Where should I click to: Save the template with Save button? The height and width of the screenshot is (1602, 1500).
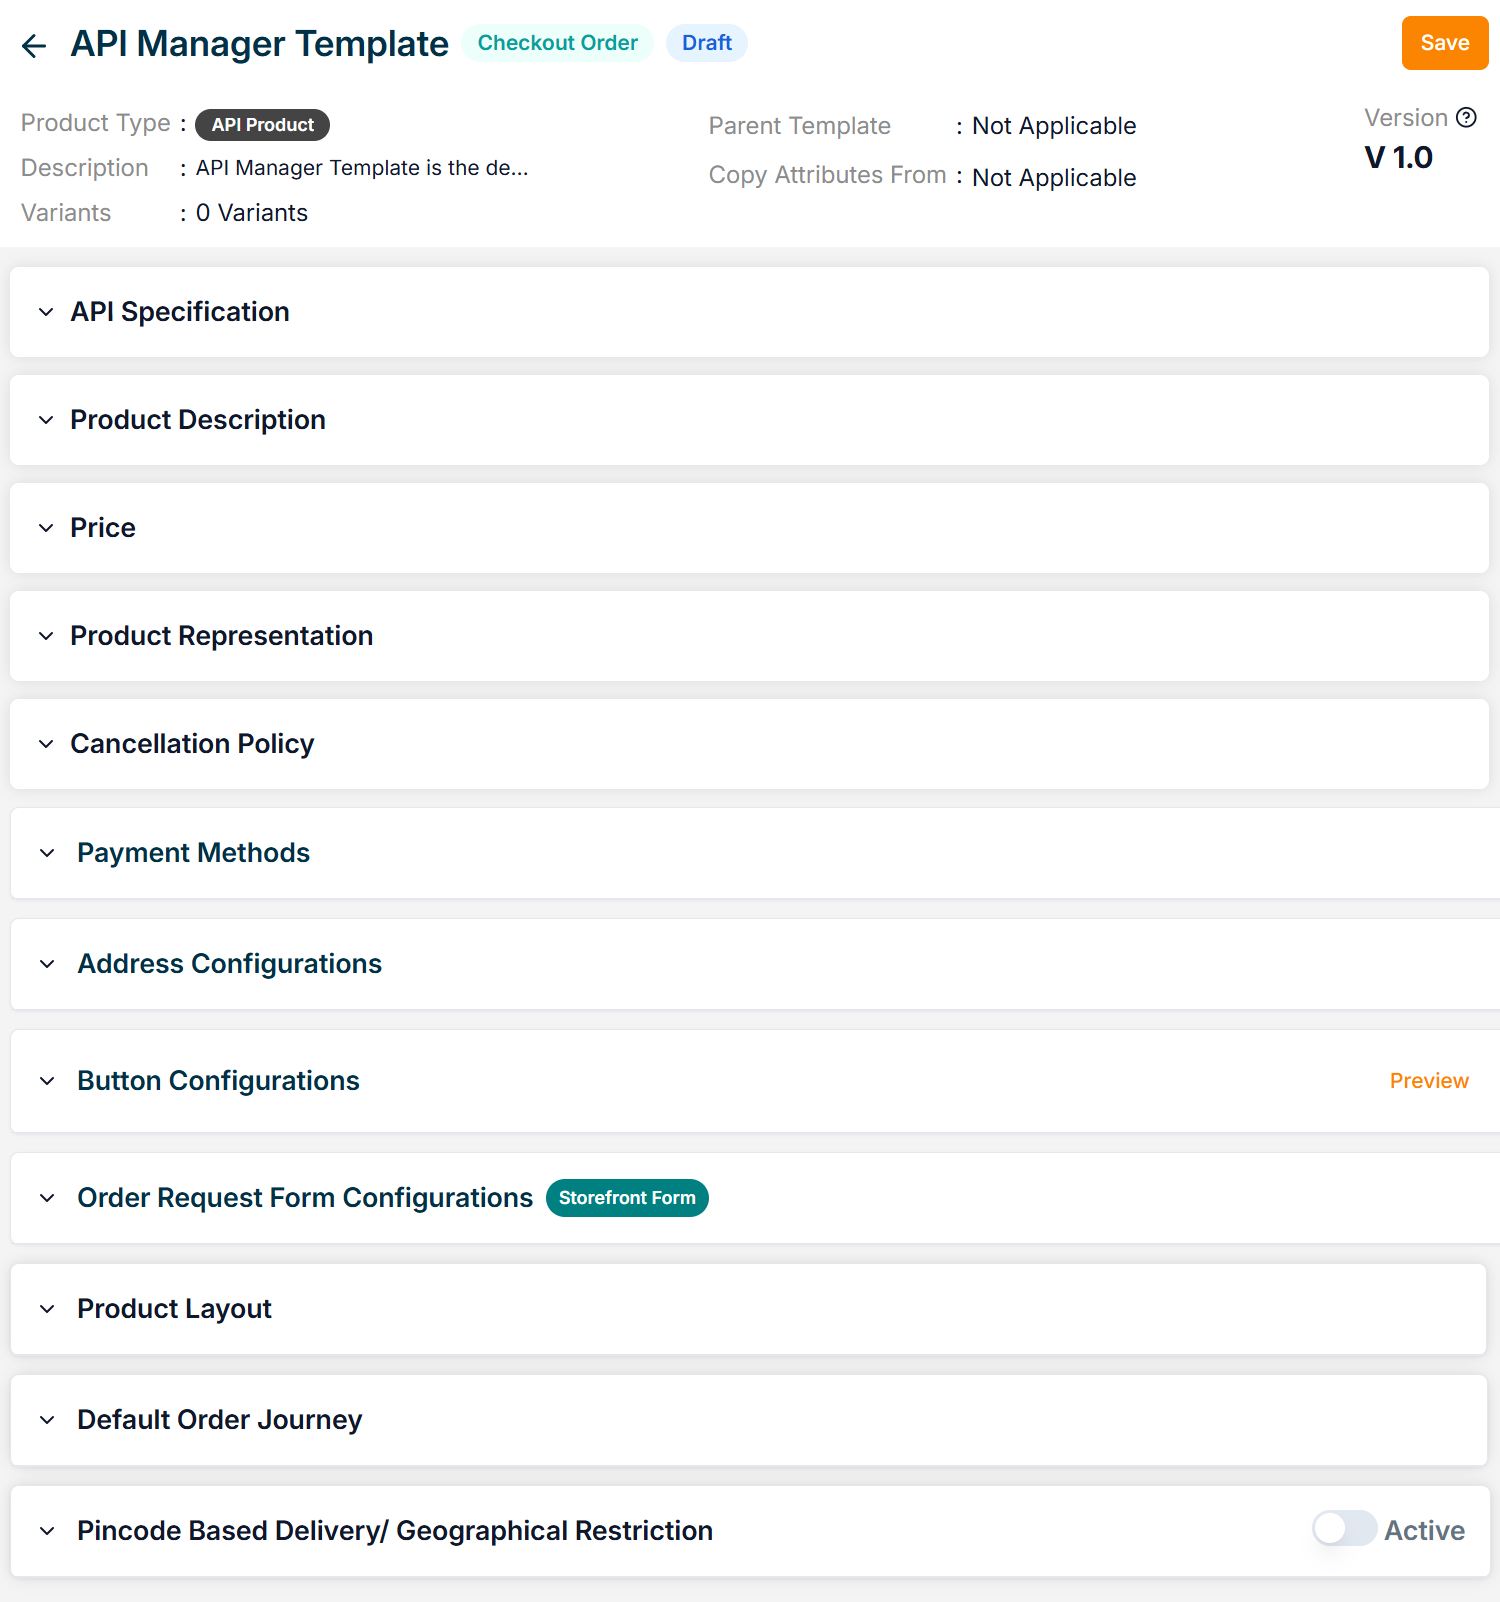pos(1444,43)
